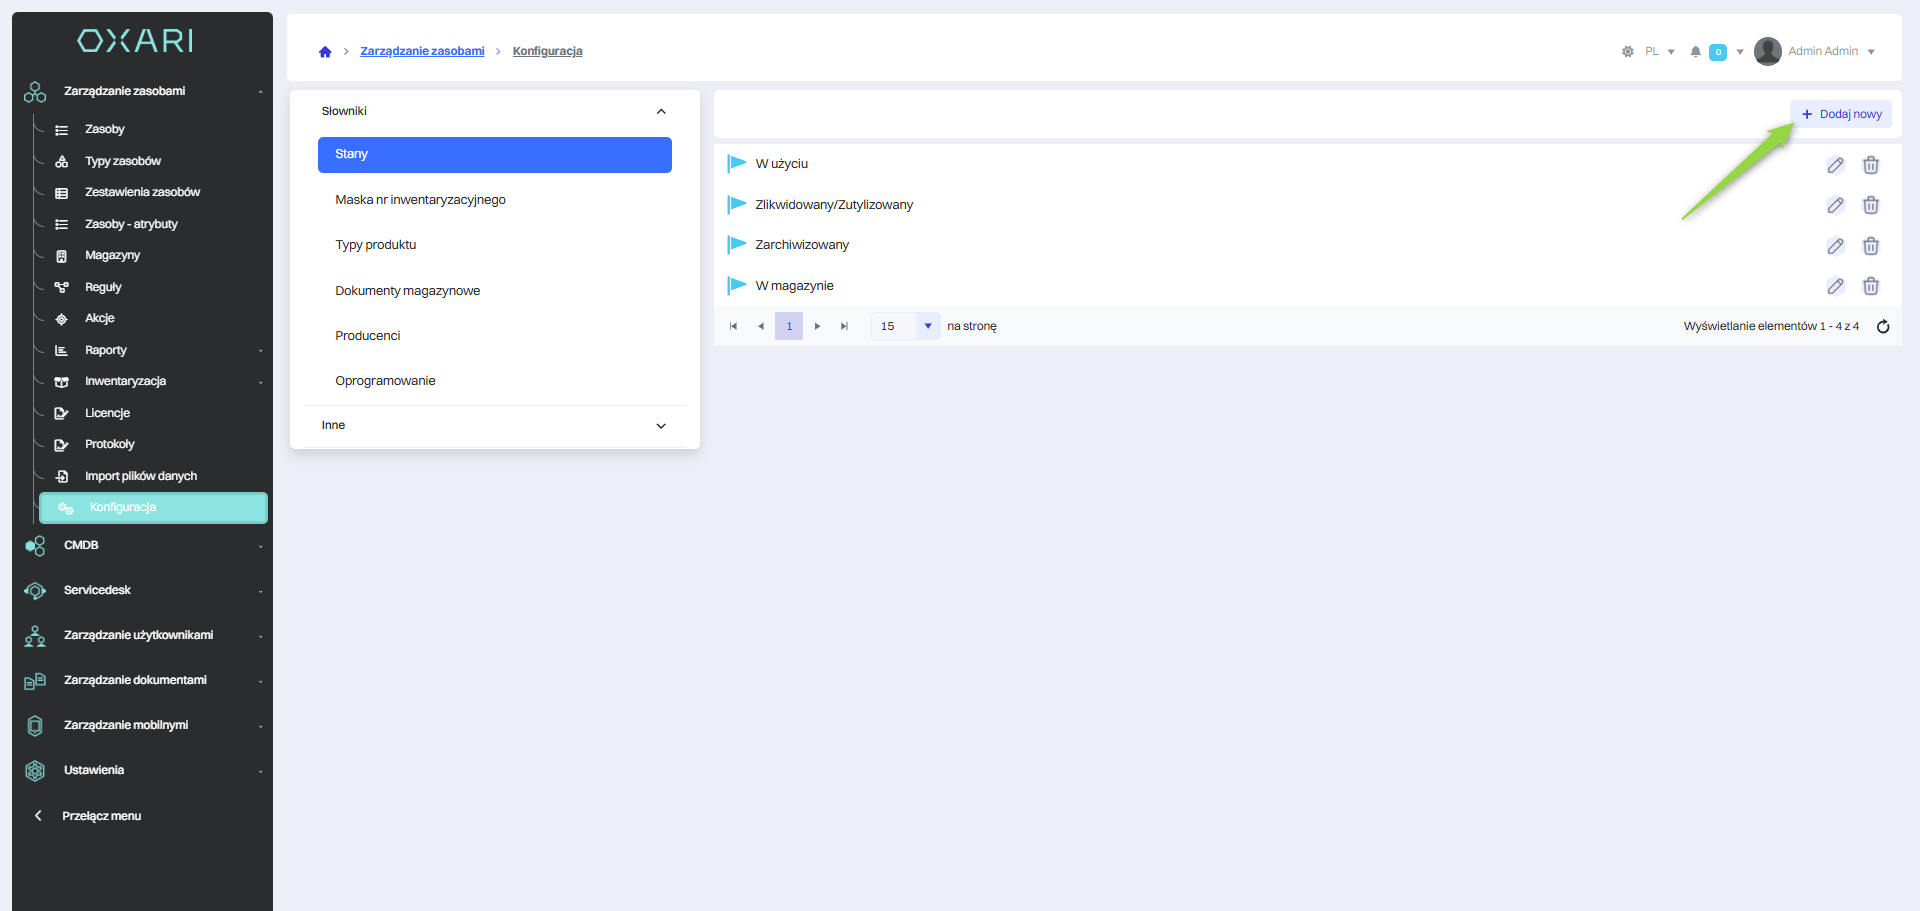
Task: Click 'Przełącz menu' to toggle sidebar
Action: (101, 816)
